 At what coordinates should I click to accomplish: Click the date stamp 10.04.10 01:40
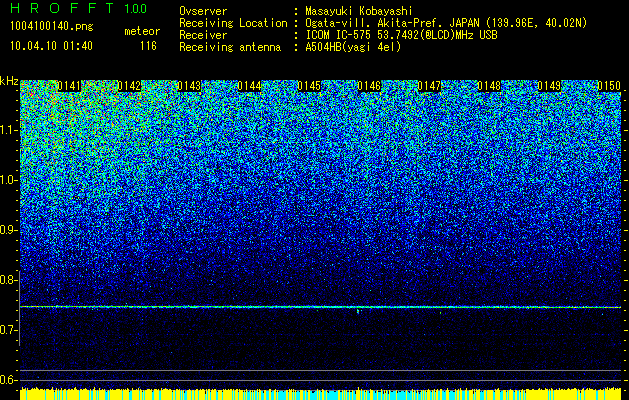pyautogui.click(x=51, y=46)
